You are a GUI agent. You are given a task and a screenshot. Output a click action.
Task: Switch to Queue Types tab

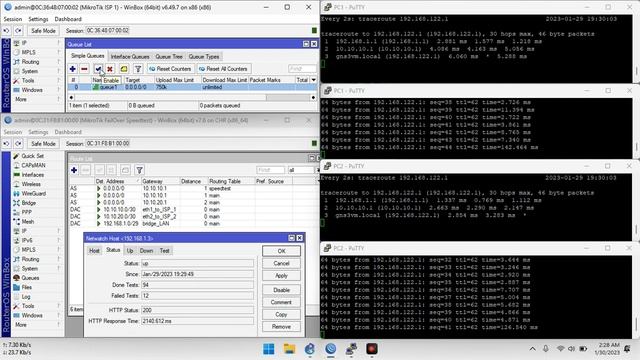click(x=204, y=57)
